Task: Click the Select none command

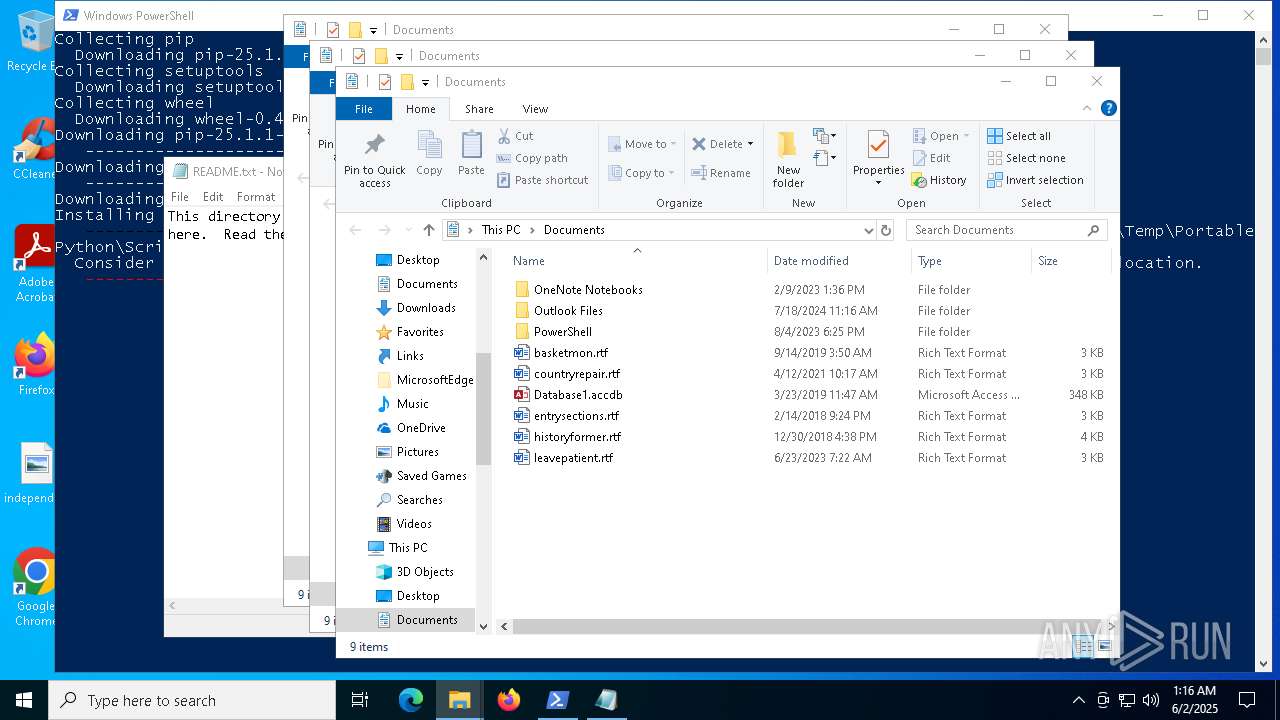Action: [x=1026, y=158]
